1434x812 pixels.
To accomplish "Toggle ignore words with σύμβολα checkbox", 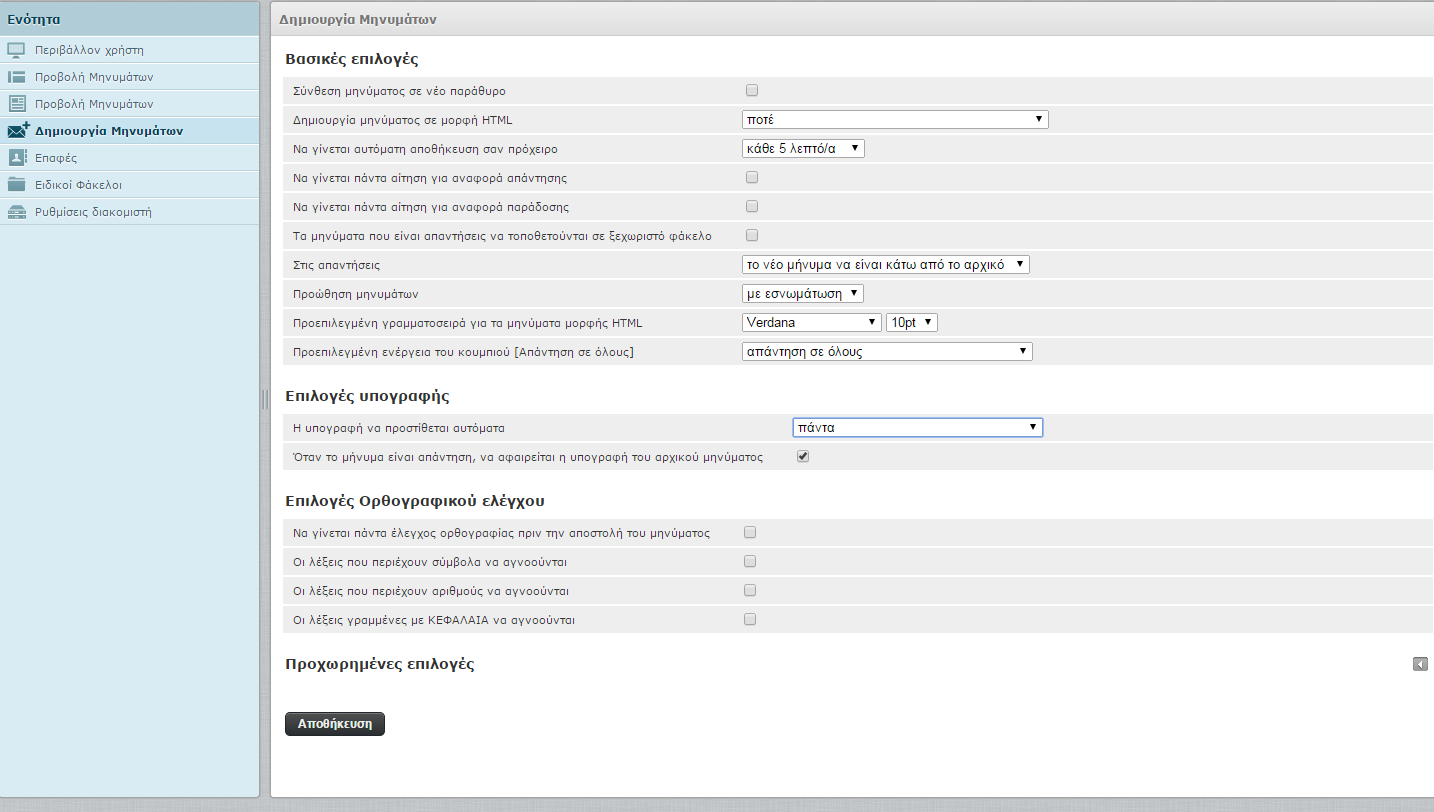I will point(750,561).
